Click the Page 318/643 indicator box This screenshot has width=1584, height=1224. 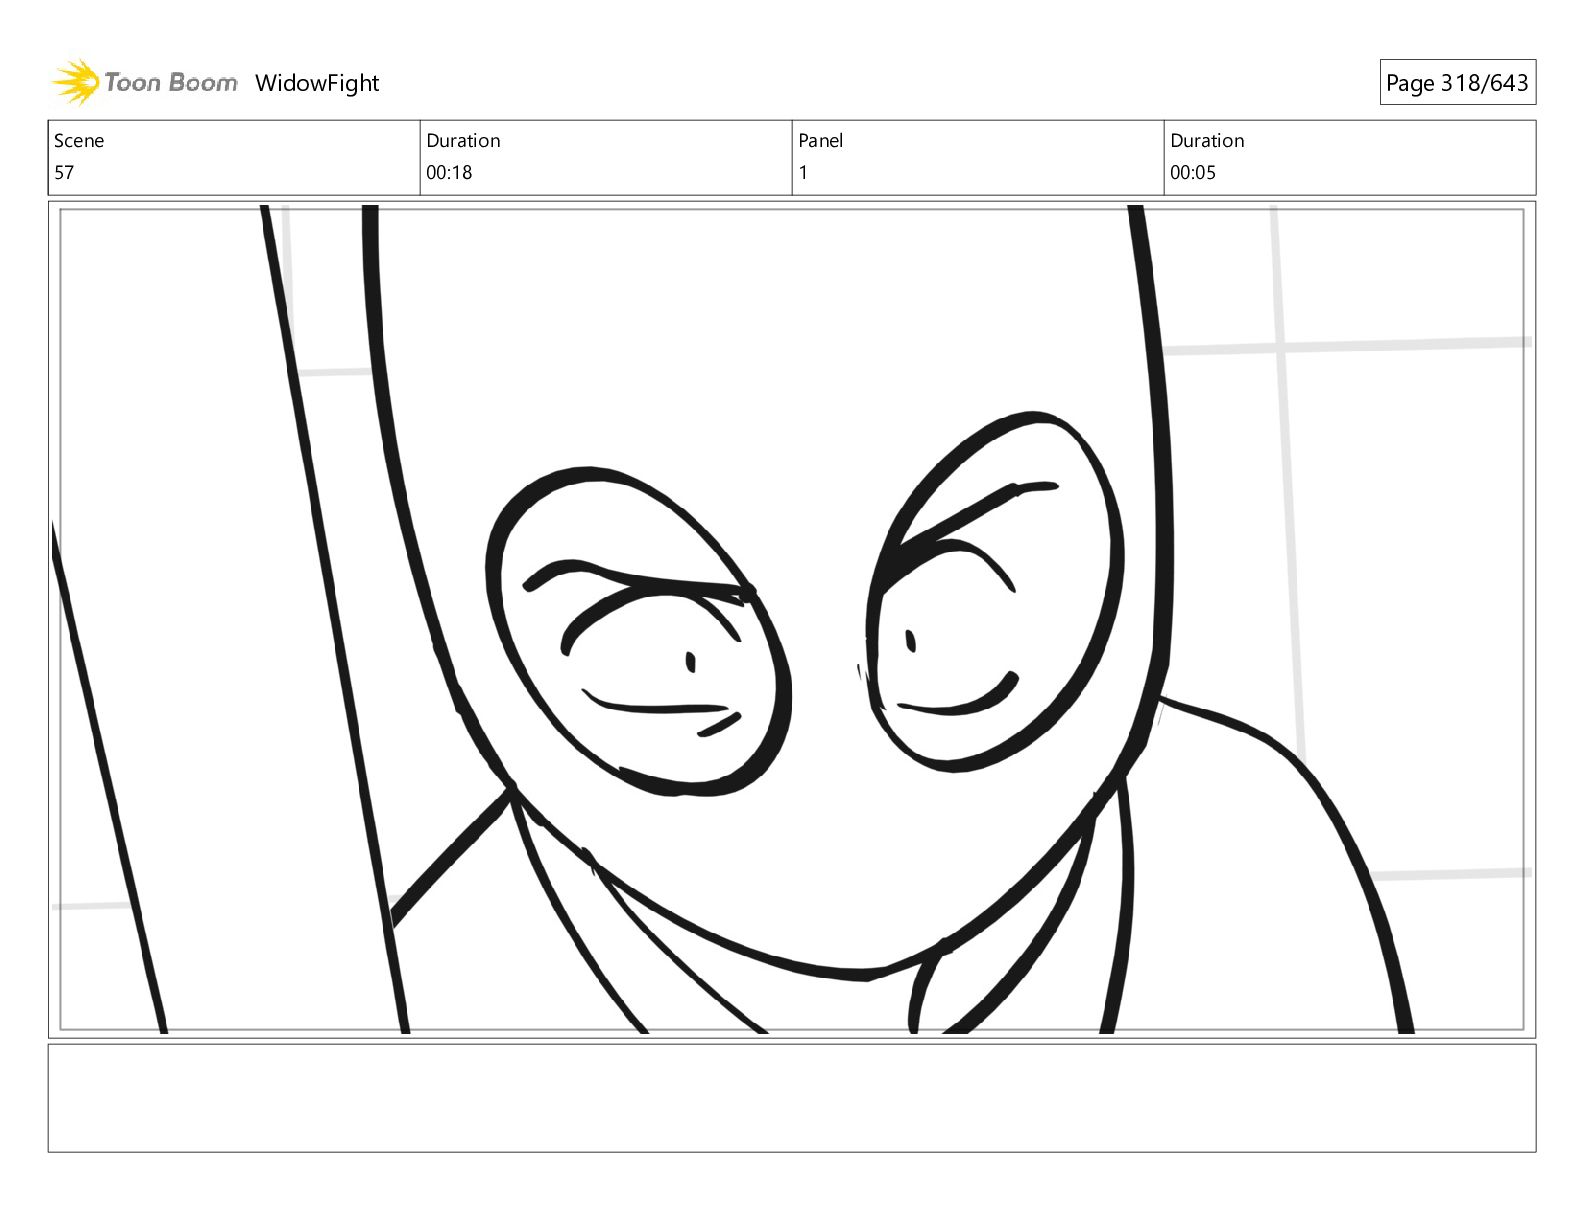pyautogui.click(x=1456, y=83)
